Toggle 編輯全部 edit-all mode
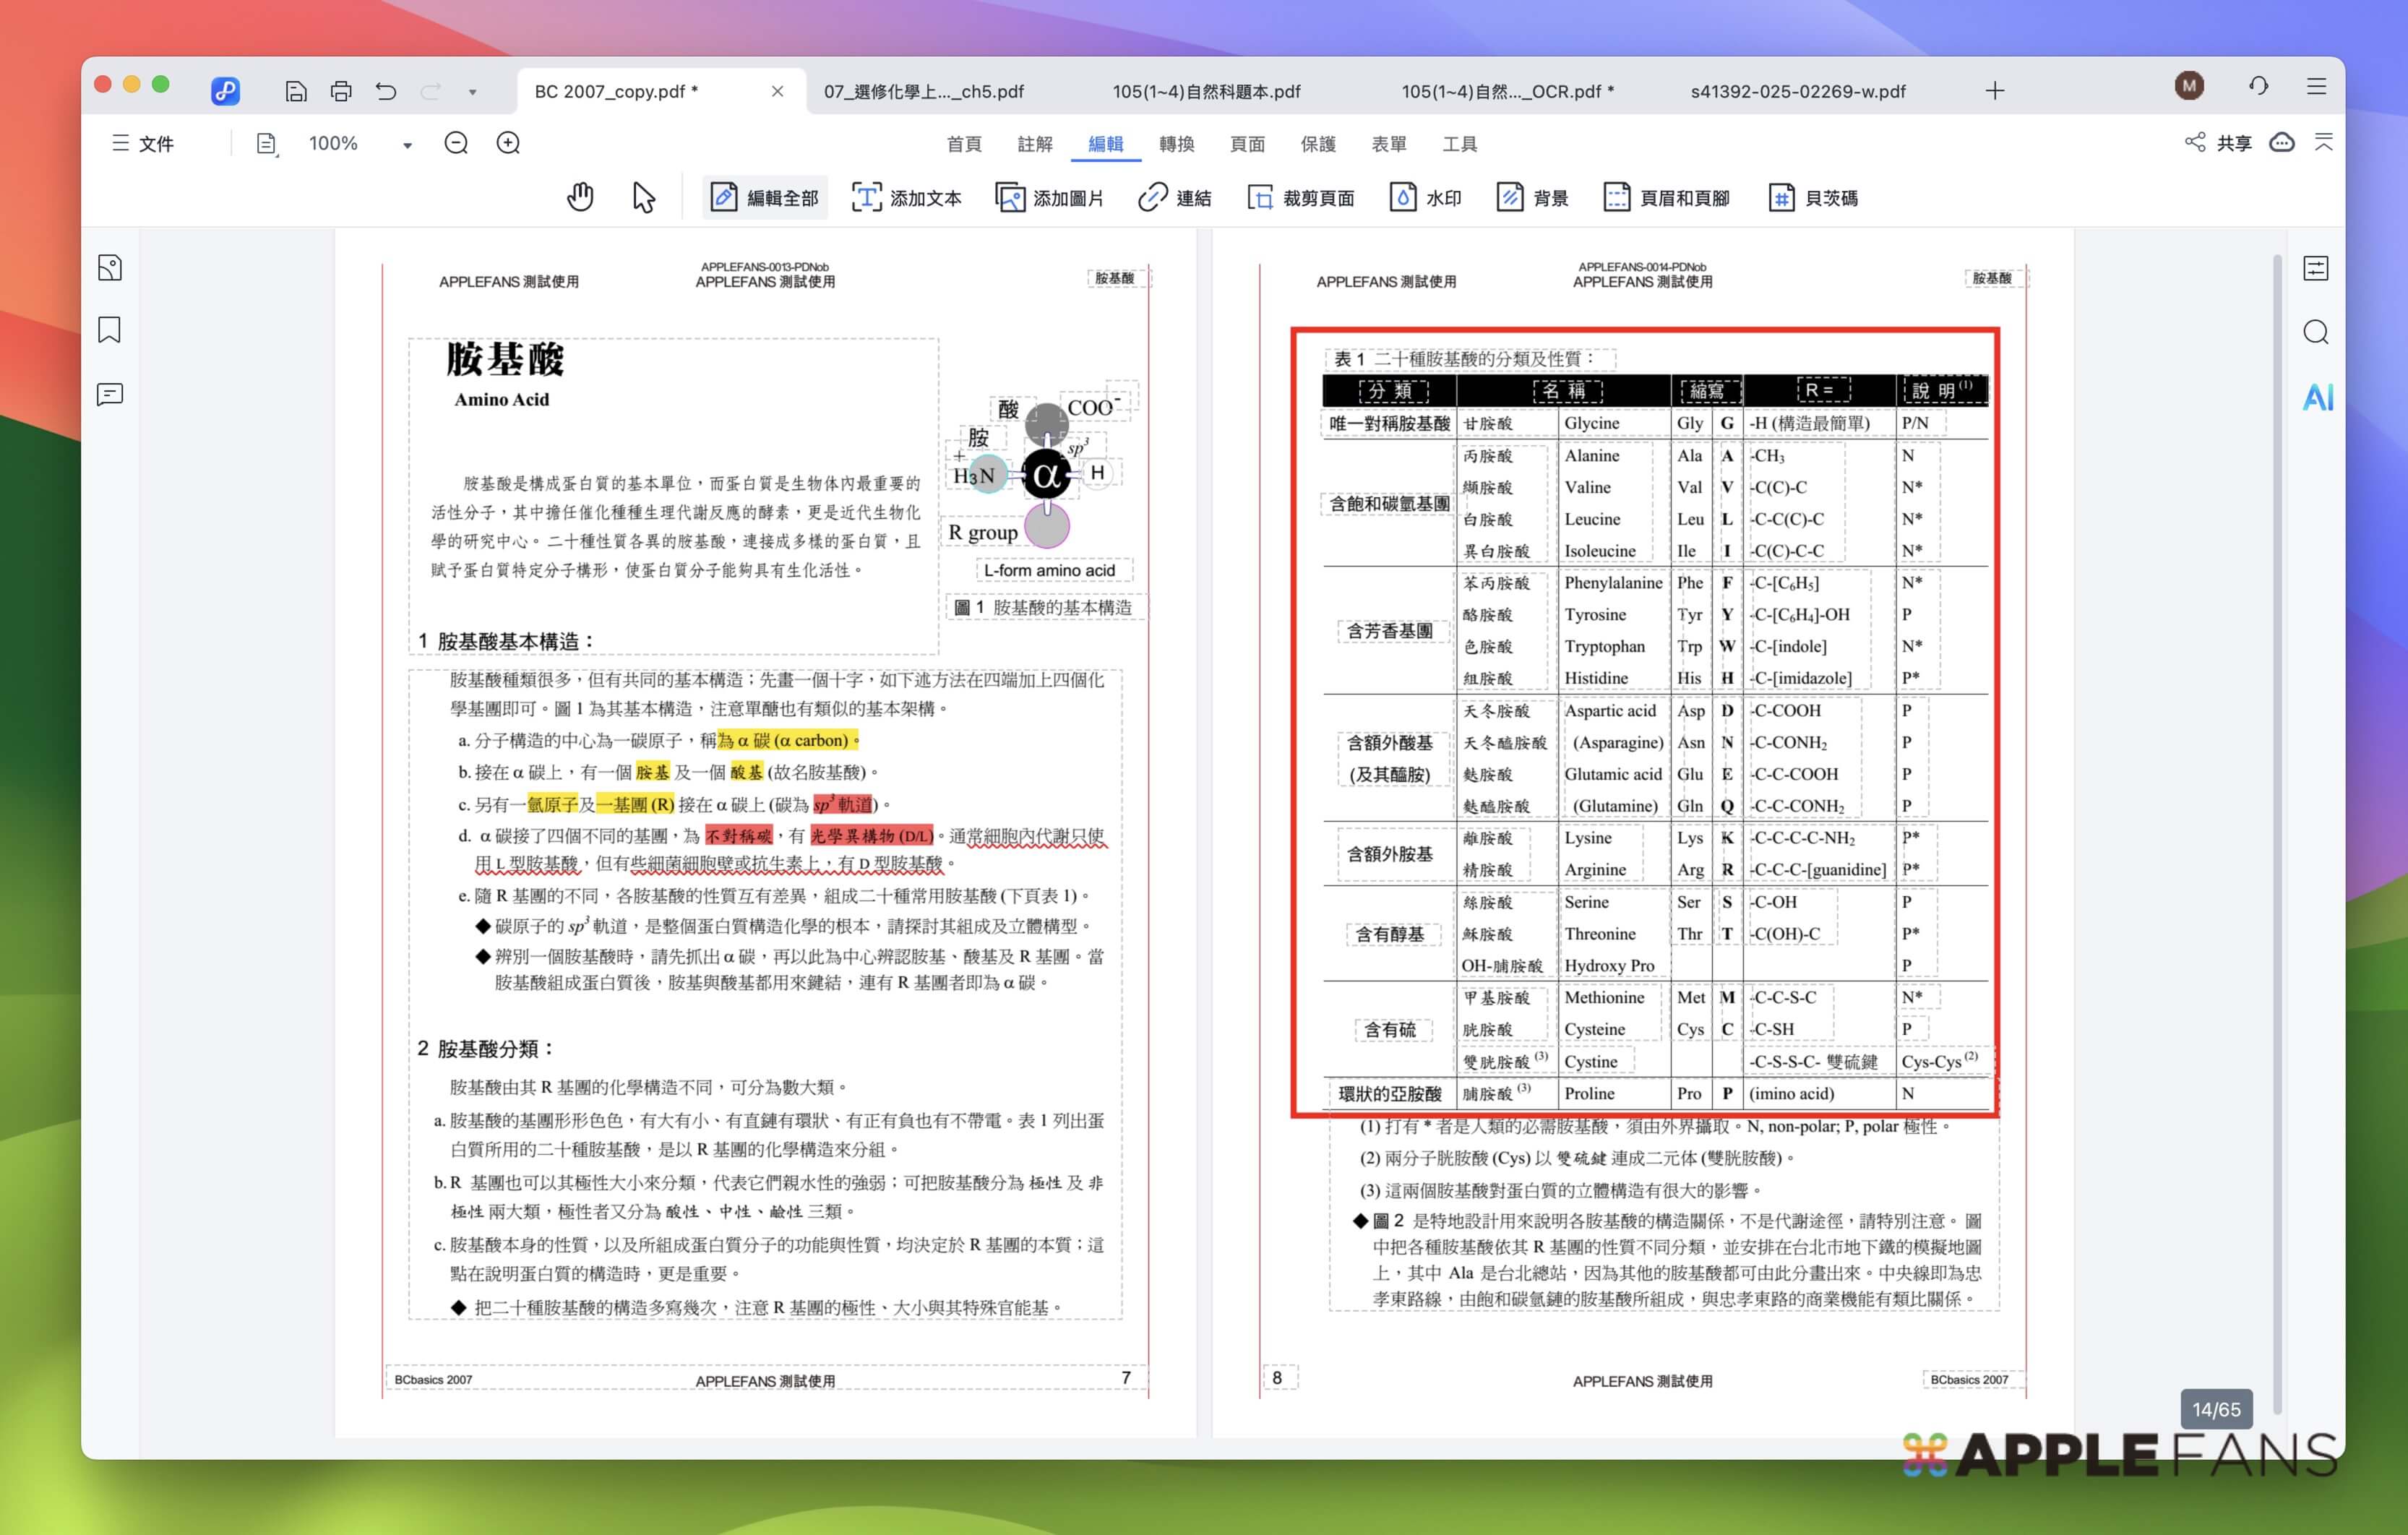This screenshot has width=2408, height=1535. (765, 197)
